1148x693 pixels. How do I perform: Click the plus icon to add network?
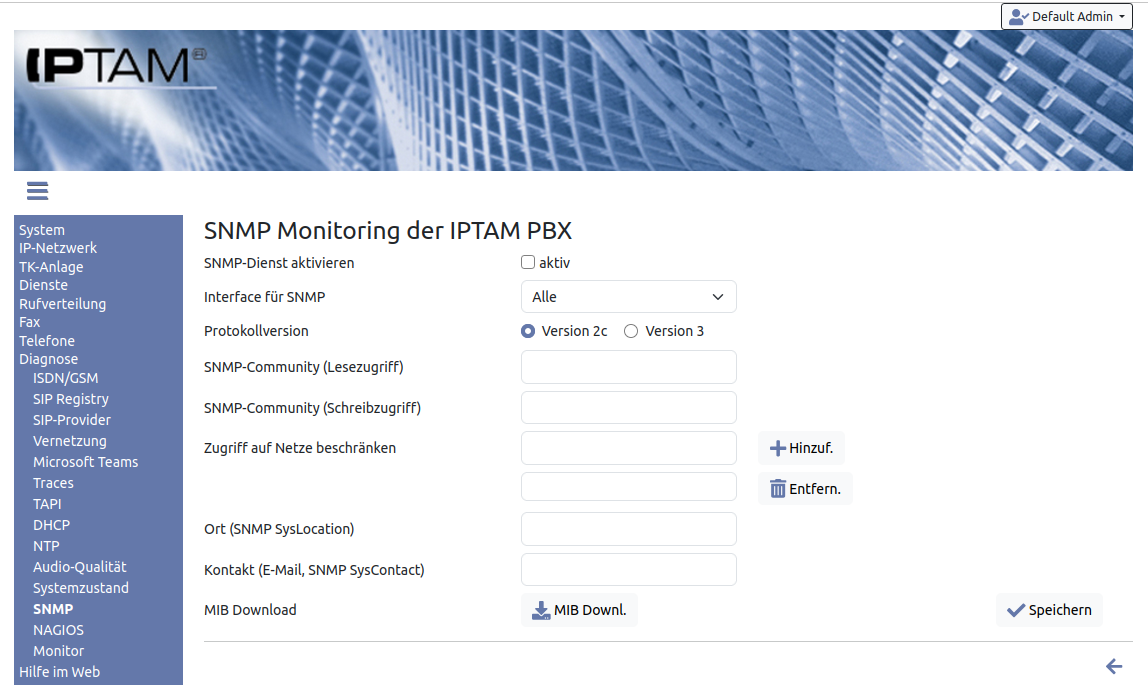pyautogui.click(x=777, y=449)
